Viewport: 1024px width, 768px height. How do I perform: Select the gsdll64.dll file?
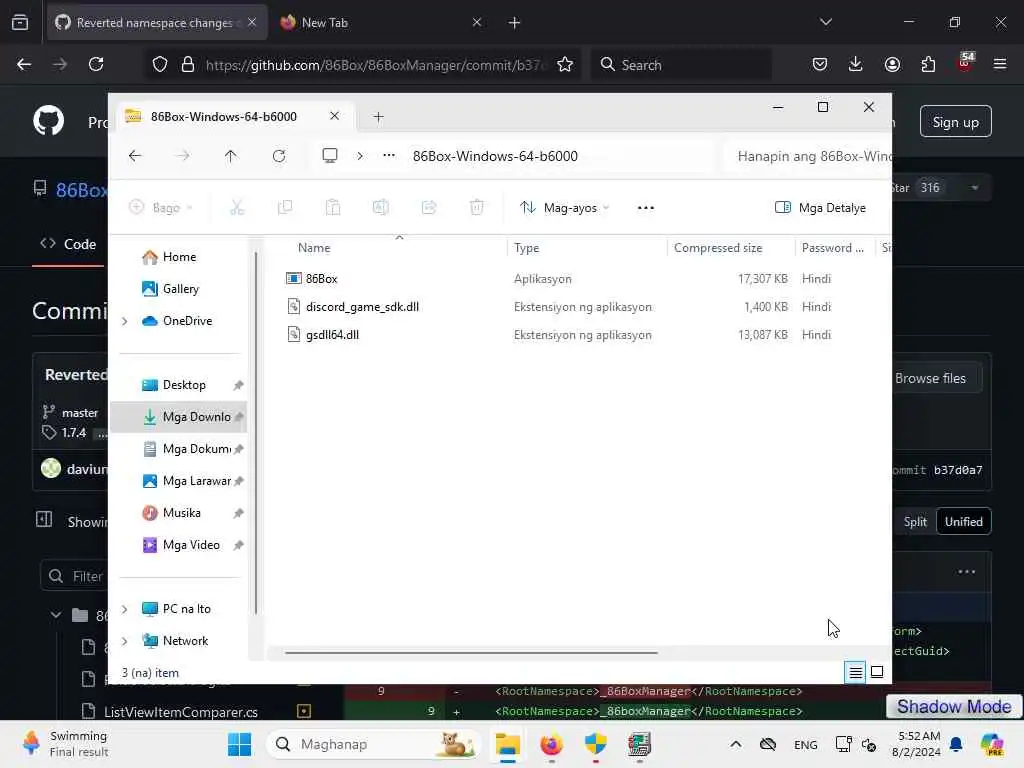click(332, 335)
